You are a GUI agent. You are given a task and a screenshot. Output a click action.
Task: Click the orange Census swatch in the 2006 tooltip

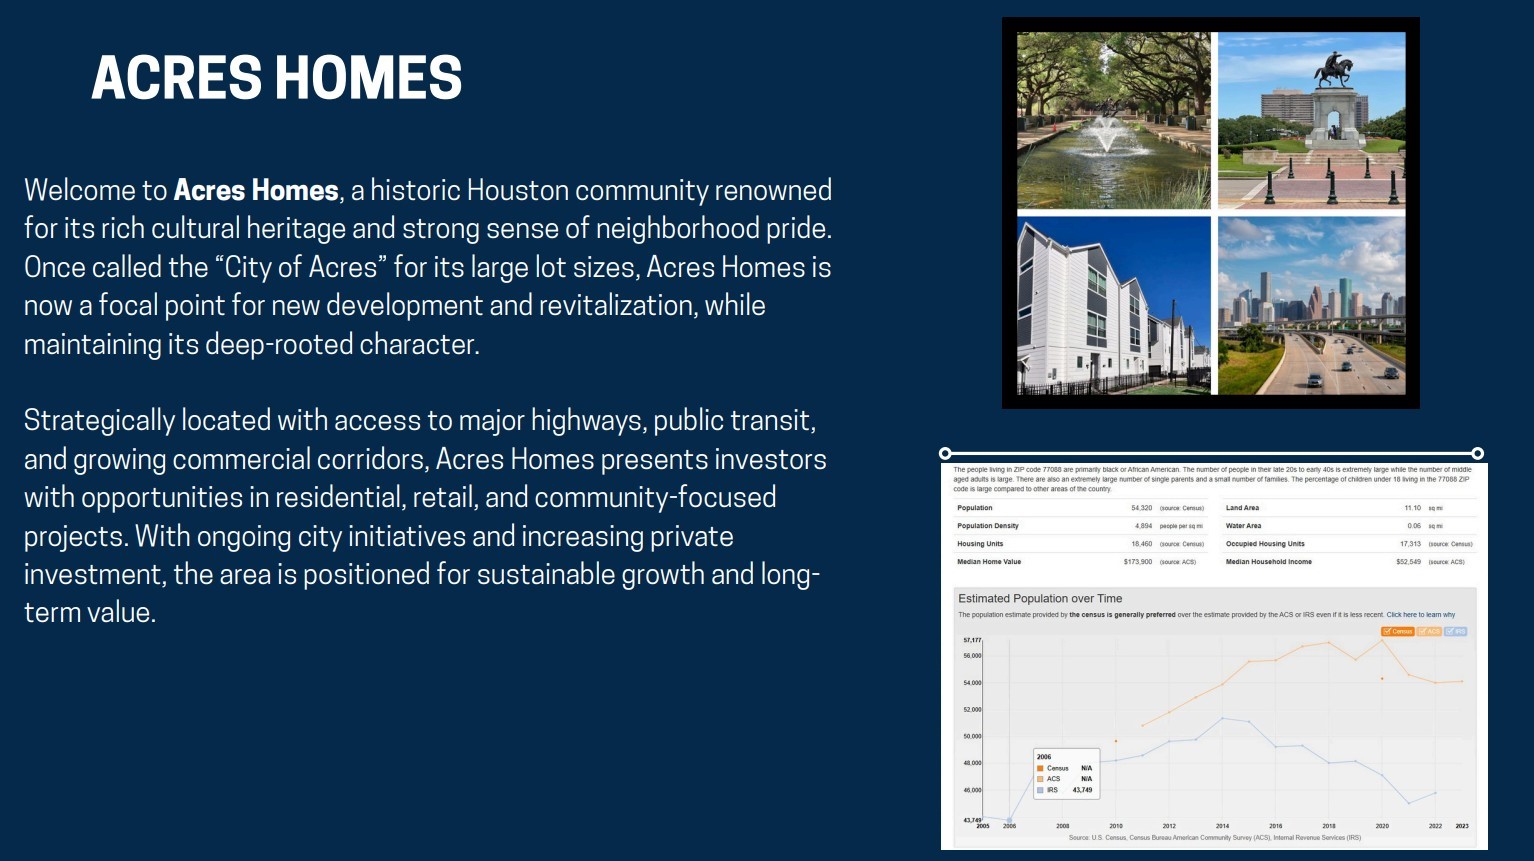click(x=1040, y=768)
